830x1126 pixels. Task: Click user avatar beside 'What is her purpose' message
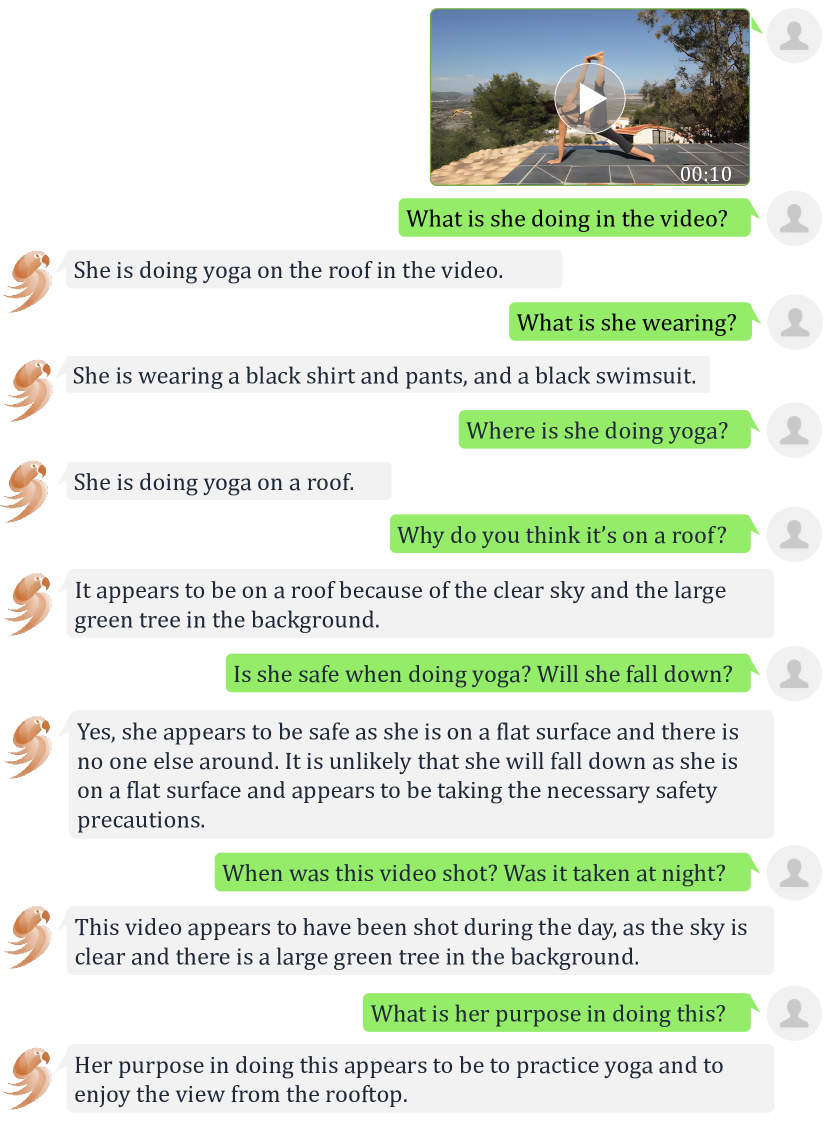[x=794, y=1013]
